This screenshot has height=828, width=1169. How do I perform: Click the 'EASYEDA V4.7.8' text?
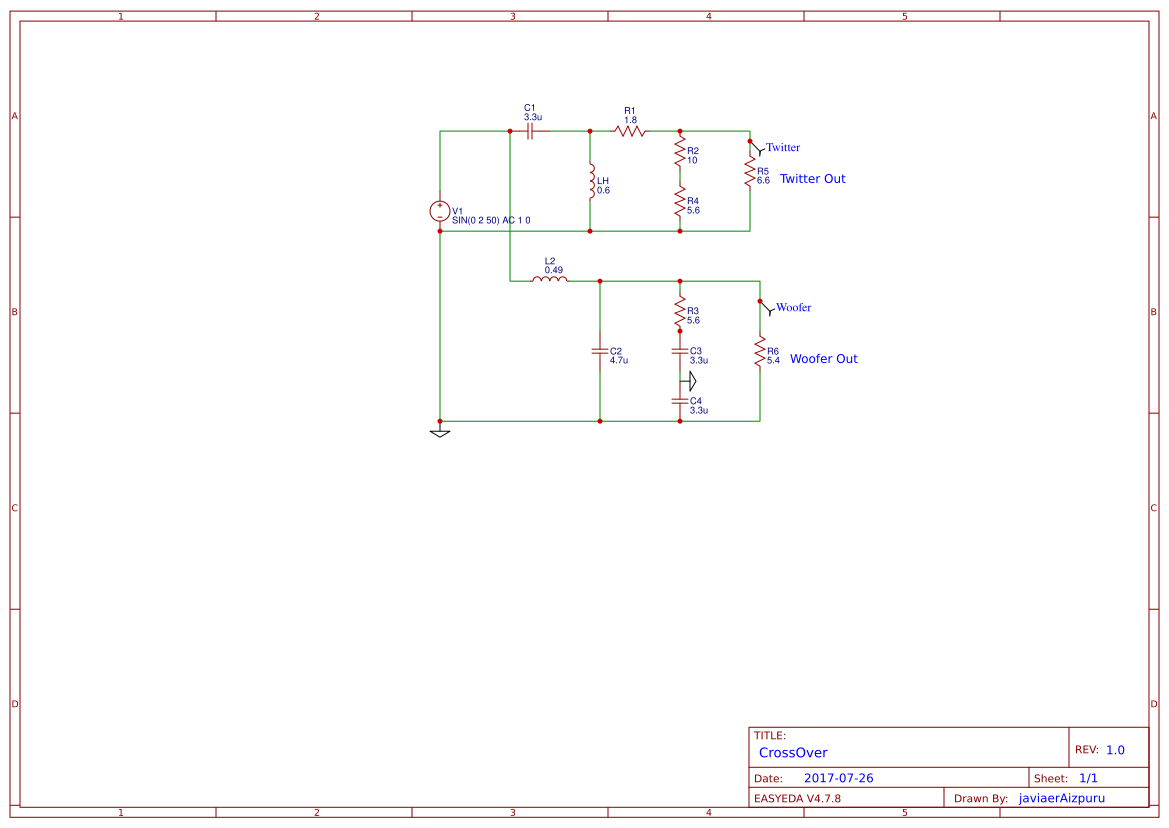click(x=798, y=798)
